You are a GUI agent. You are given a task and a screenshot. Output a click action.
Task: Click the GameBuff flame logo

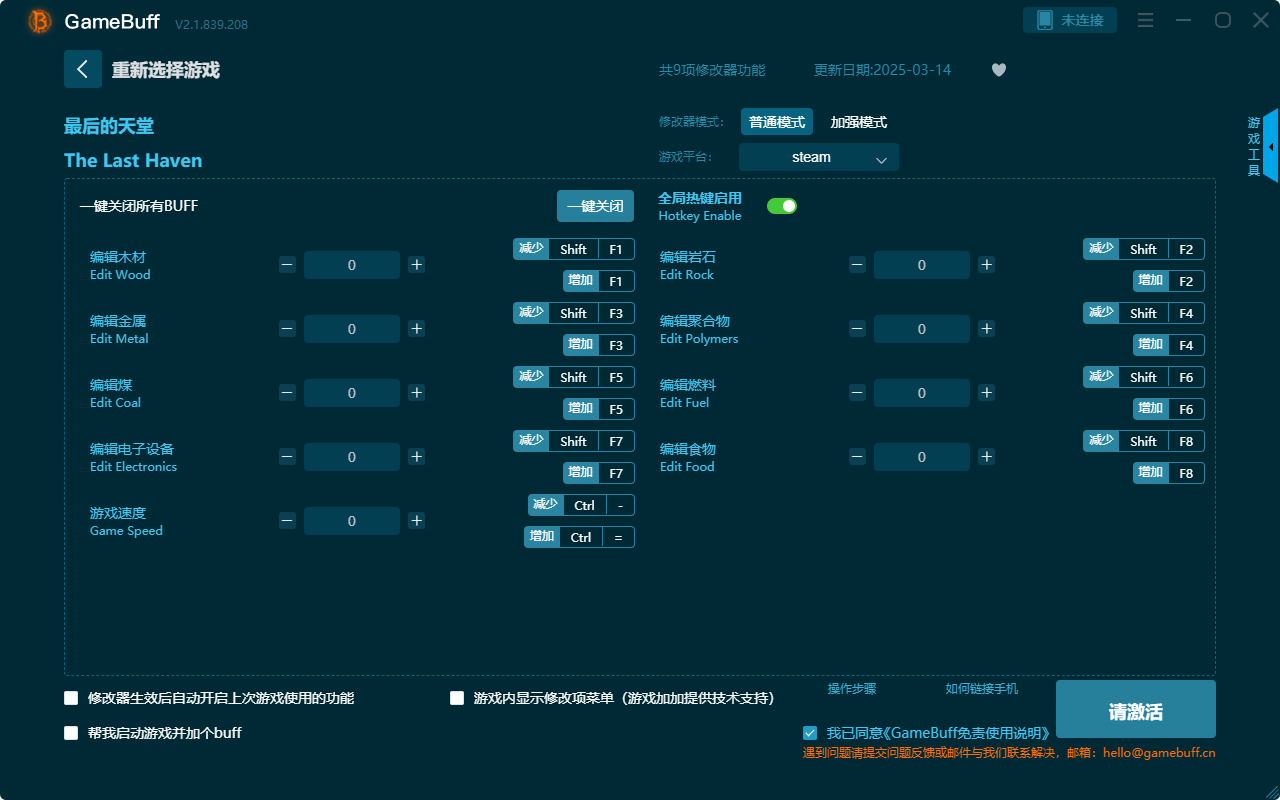[x=38, y=20]
